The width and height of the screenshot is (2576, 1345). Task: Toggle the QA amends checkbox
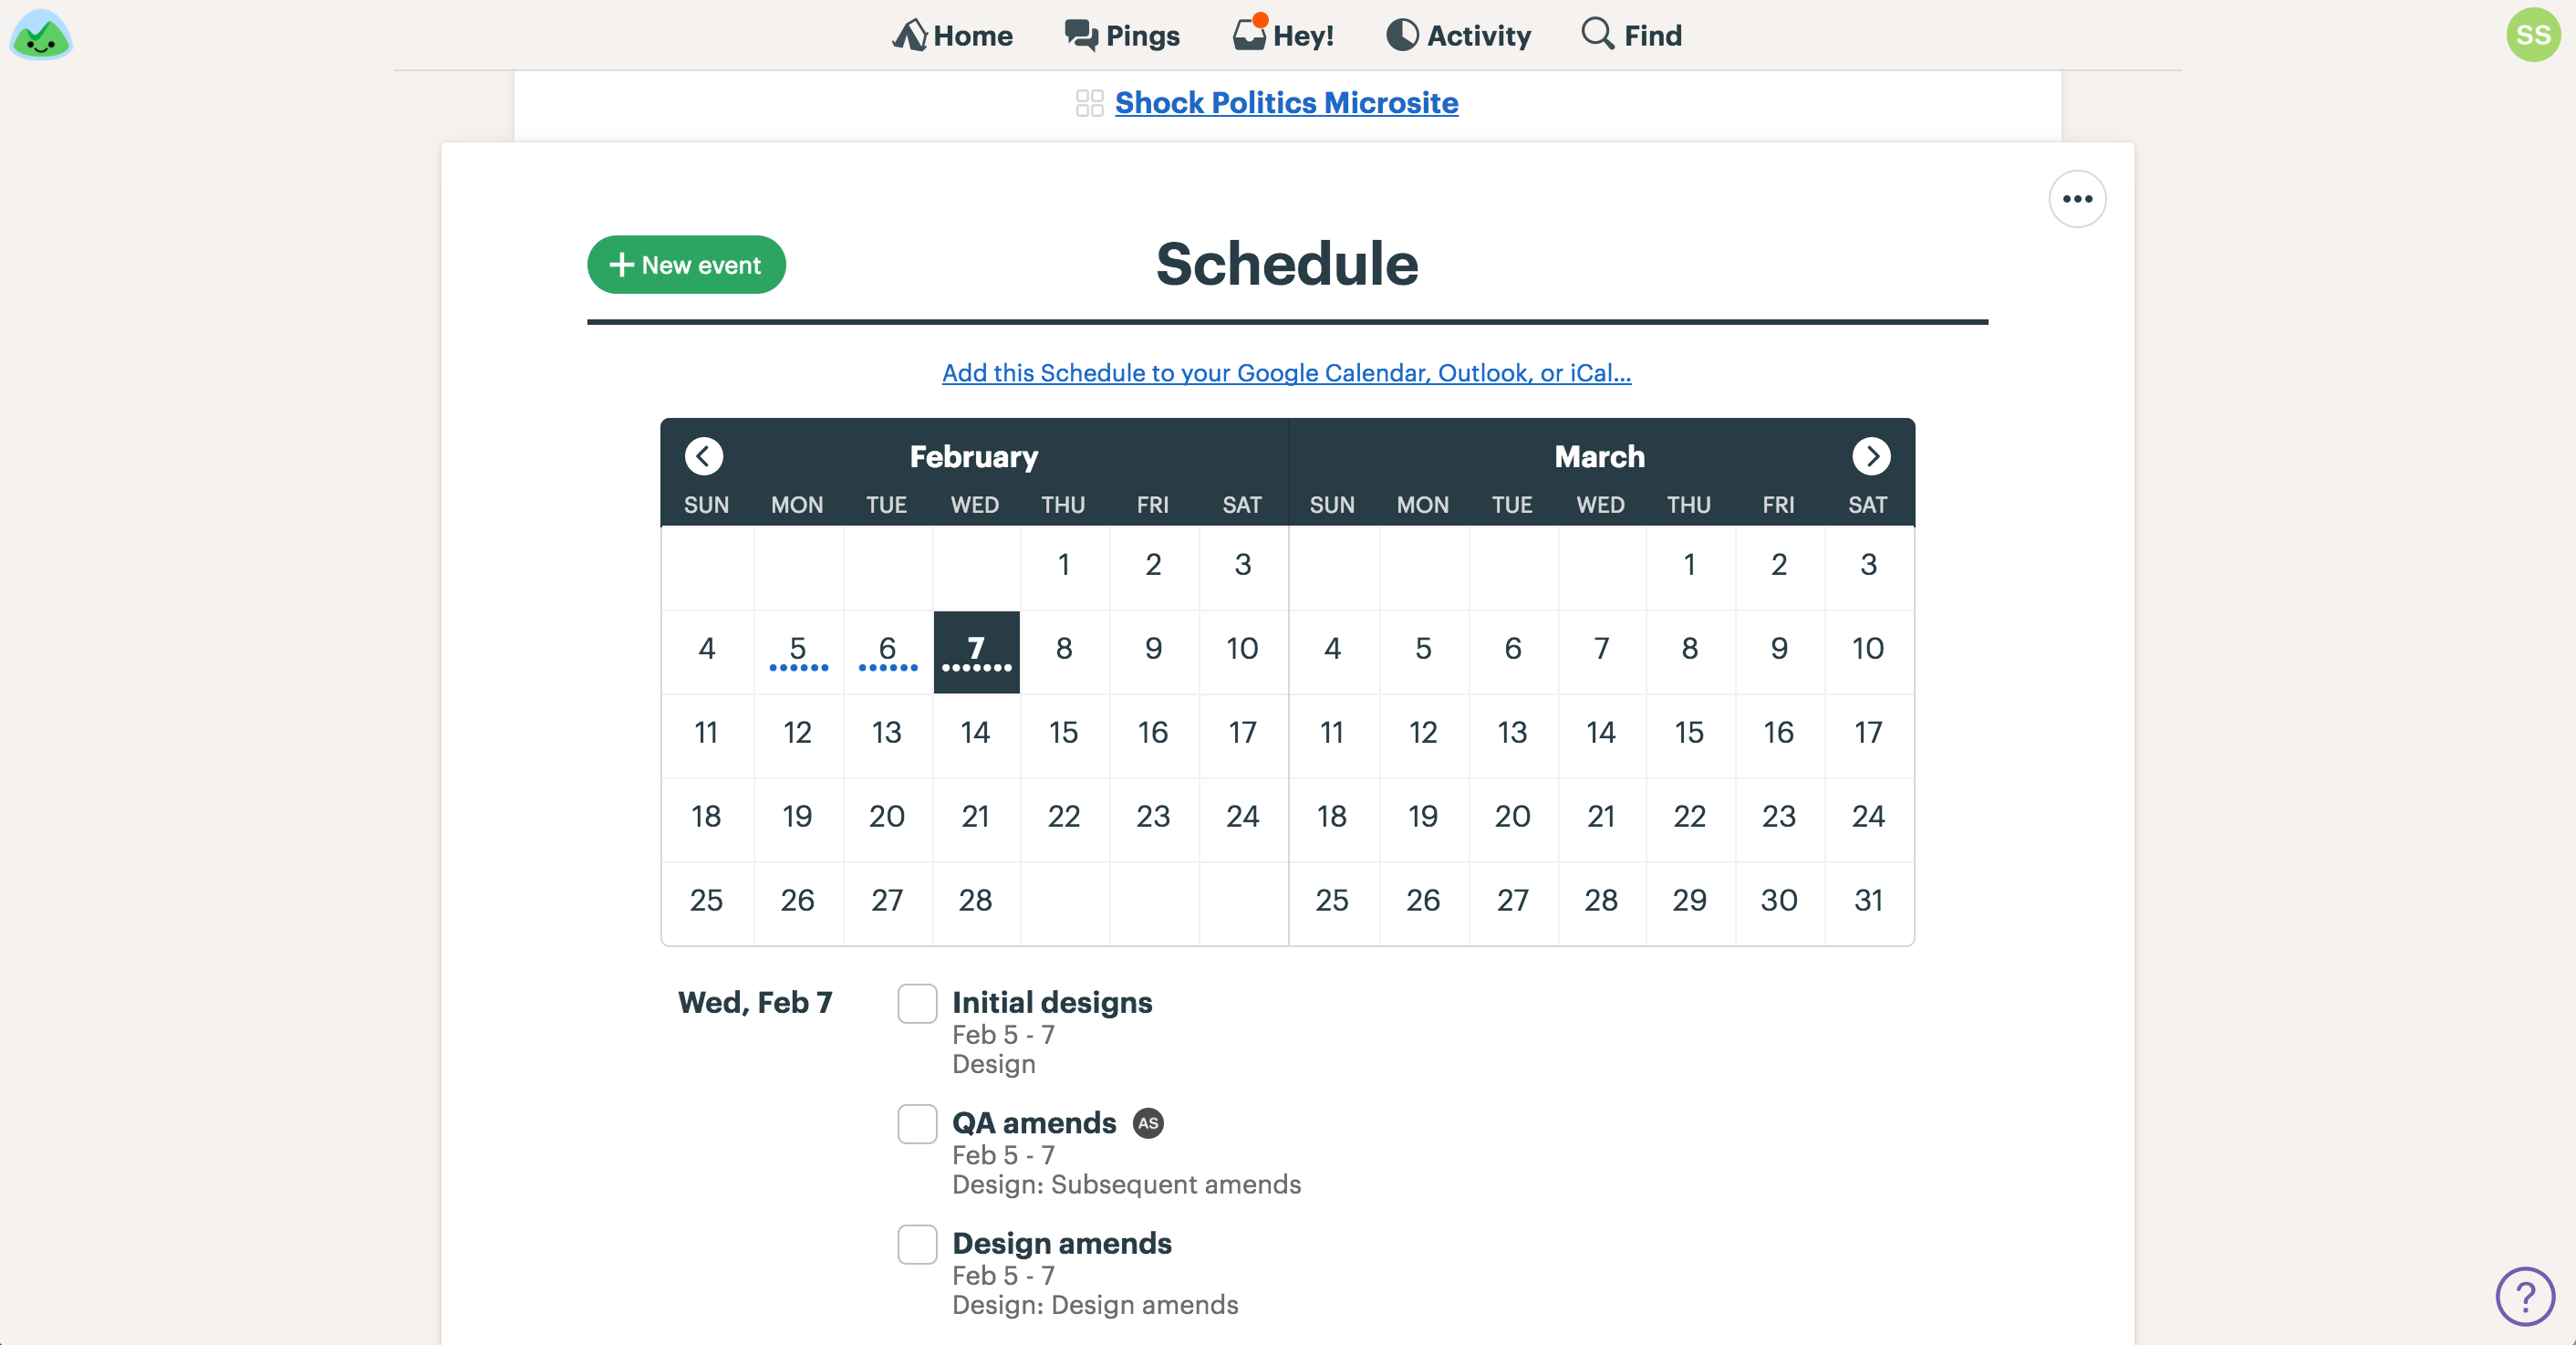pyautogui.click(x=917, y=1121)
